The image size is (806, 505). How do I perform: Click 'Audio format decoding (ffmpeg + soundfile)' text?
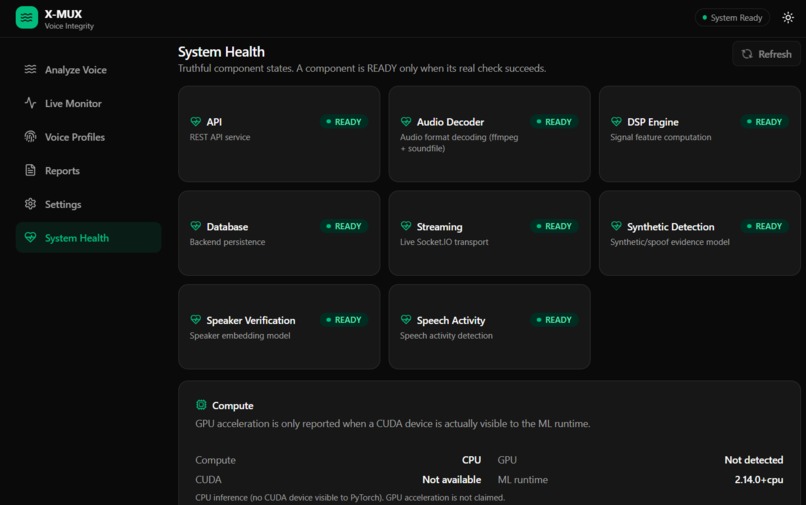click(459, 143)
